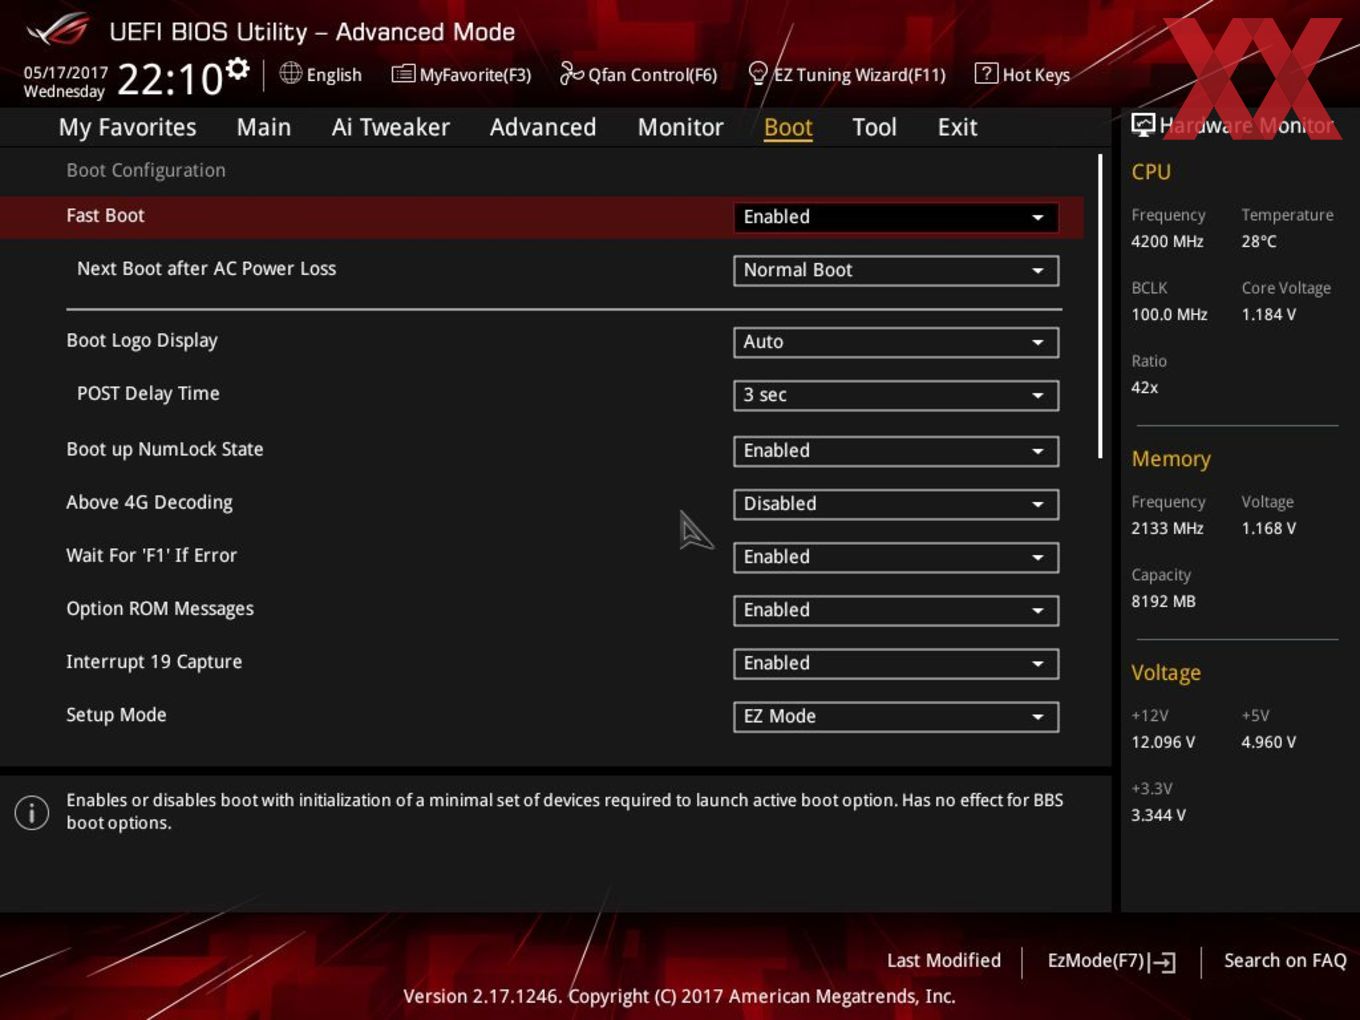Click the MyFavorite list icon
The height and width of the screenshot is (1020, 1360).
(403, 74)
